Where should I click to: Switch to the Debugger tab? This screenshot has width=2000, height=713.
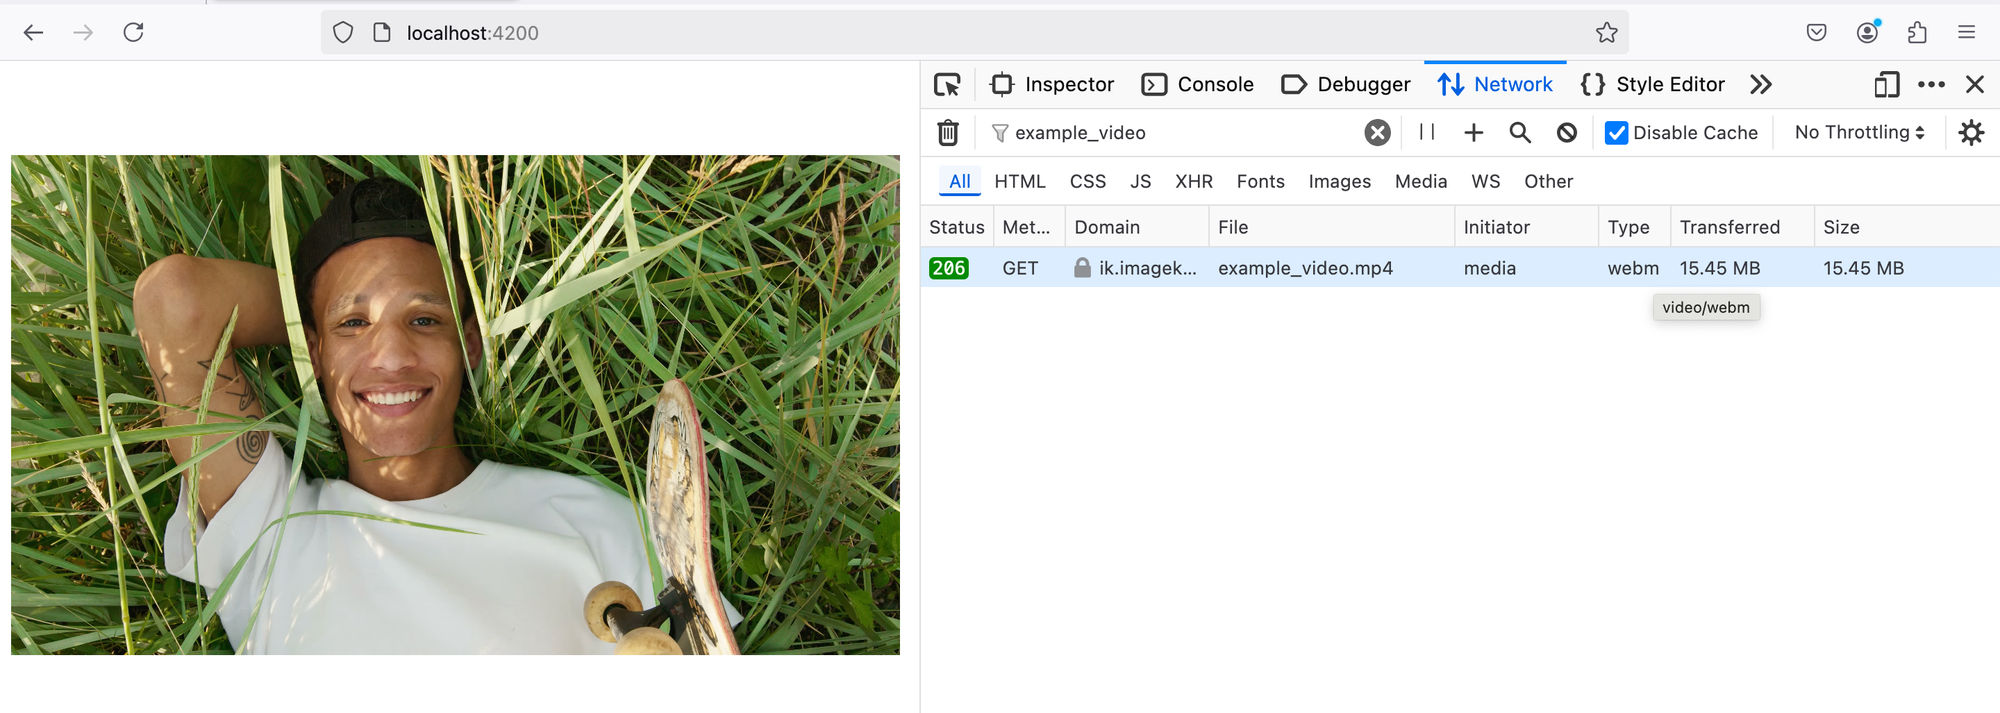(1346, 85)
